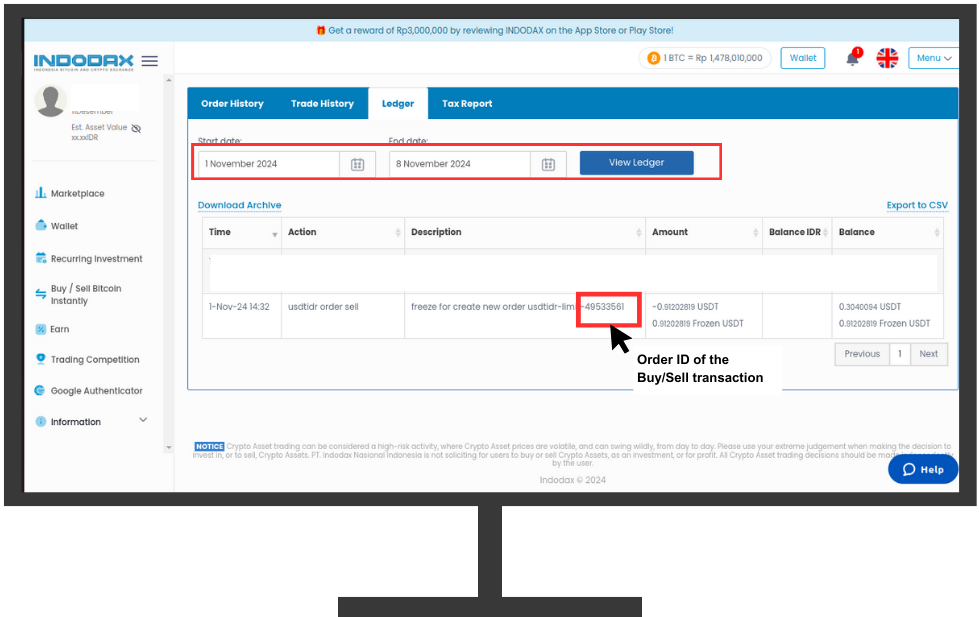Click the Start date input field
The width and height of the screenshot is (979, 617).
[x=269, y=164]
